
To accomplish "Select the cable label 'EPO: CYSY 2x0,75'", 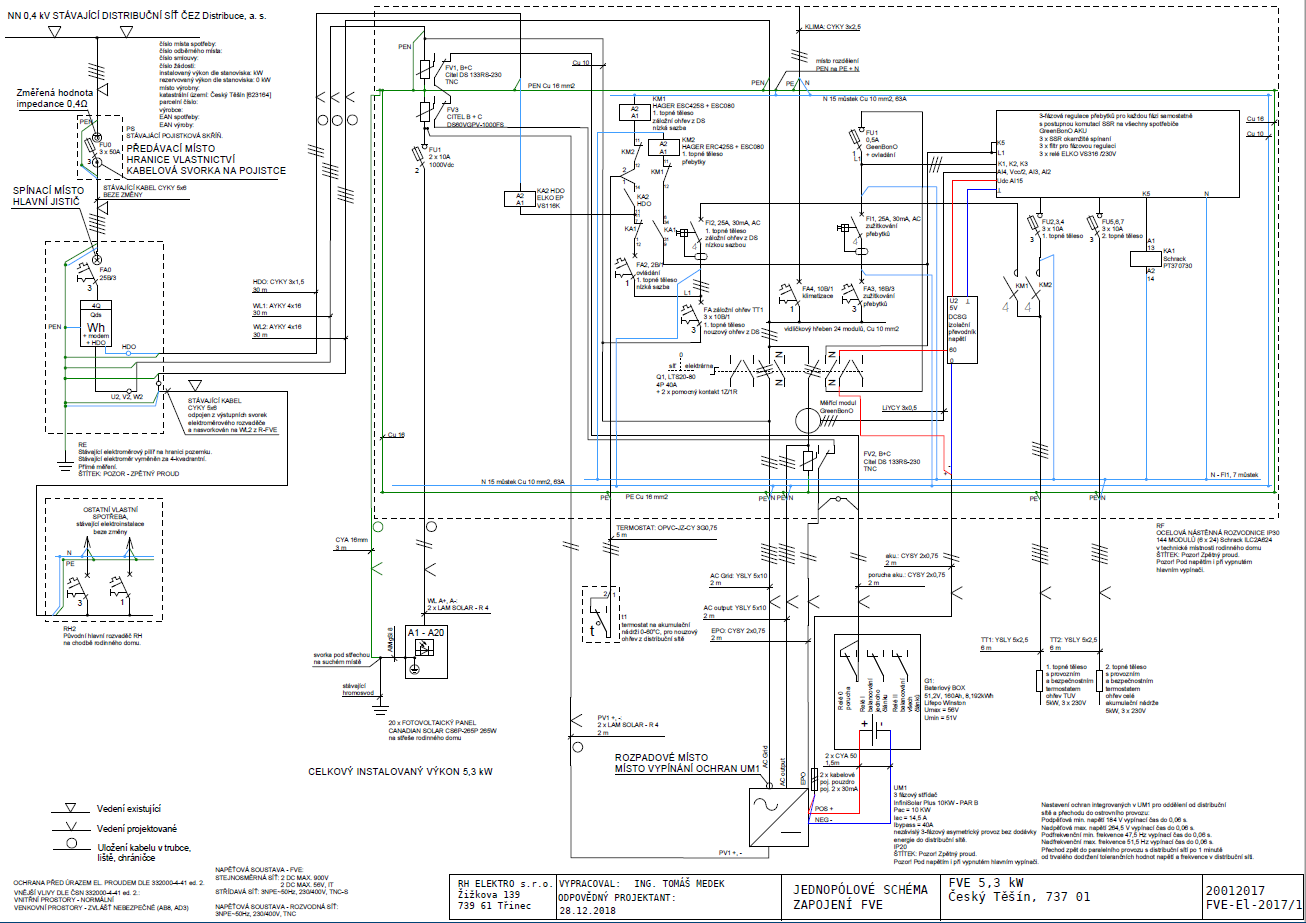I will (x=737, y=631).
